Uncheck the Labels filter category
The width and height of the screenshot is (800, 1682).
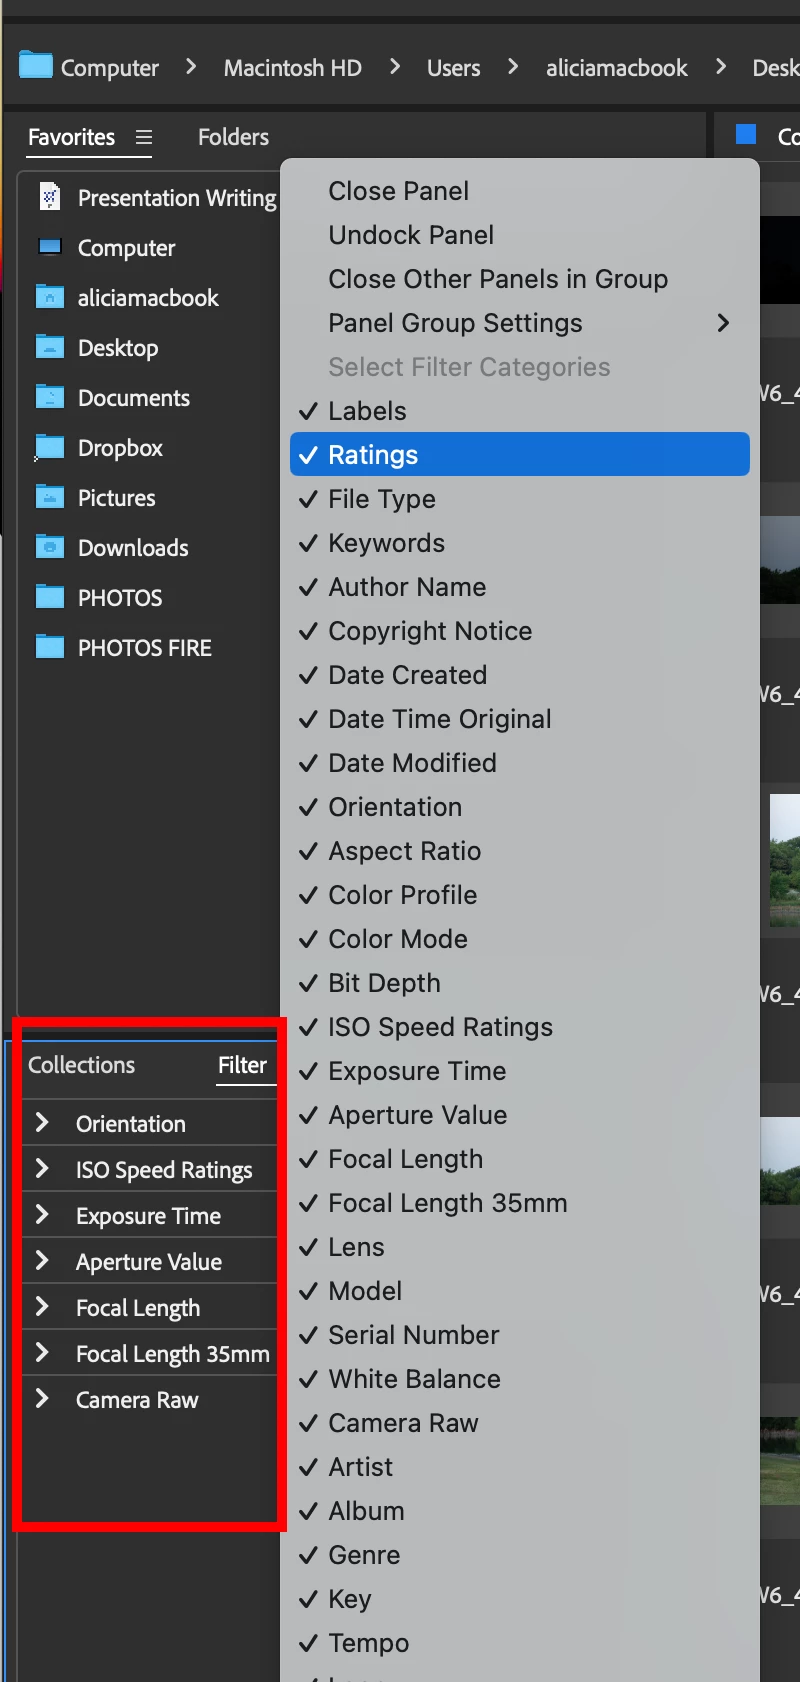[x=519, y=411]
